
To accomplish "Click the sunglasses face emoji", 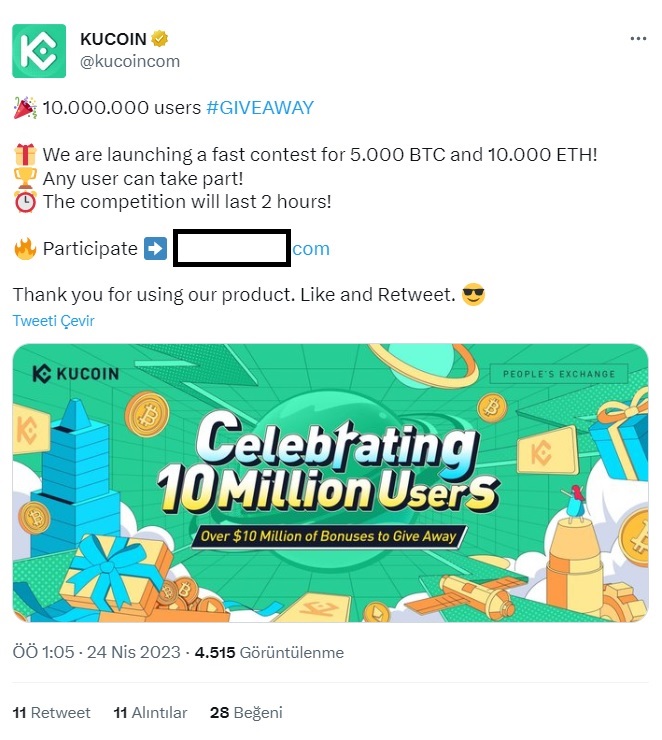I will [x=474, y=296].
